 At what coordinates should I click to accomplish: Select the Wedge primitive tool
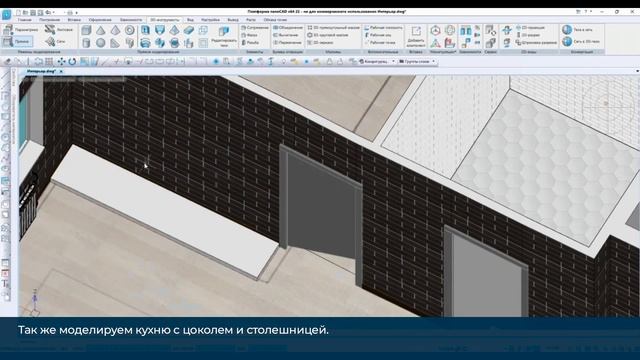(115, 42)
